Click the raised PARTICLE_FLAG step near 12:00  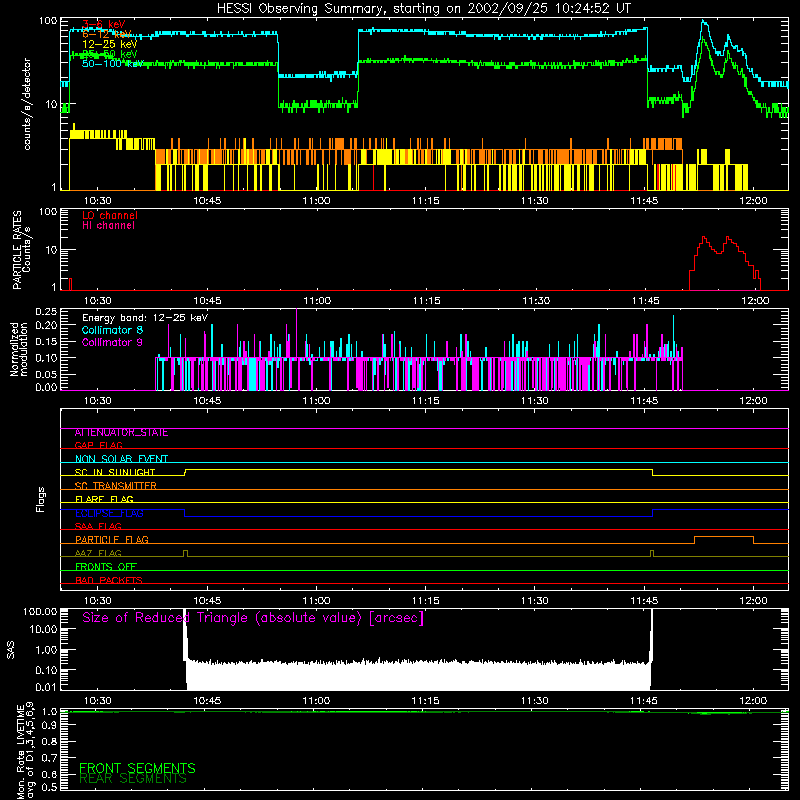pyautogui.click(x=723, y=537)
